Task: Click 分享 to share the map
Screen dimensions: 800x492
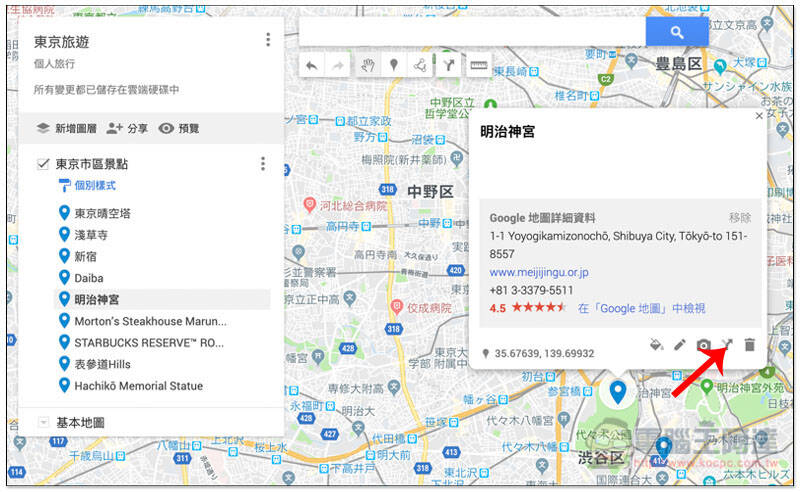Action: pos(128,129)
